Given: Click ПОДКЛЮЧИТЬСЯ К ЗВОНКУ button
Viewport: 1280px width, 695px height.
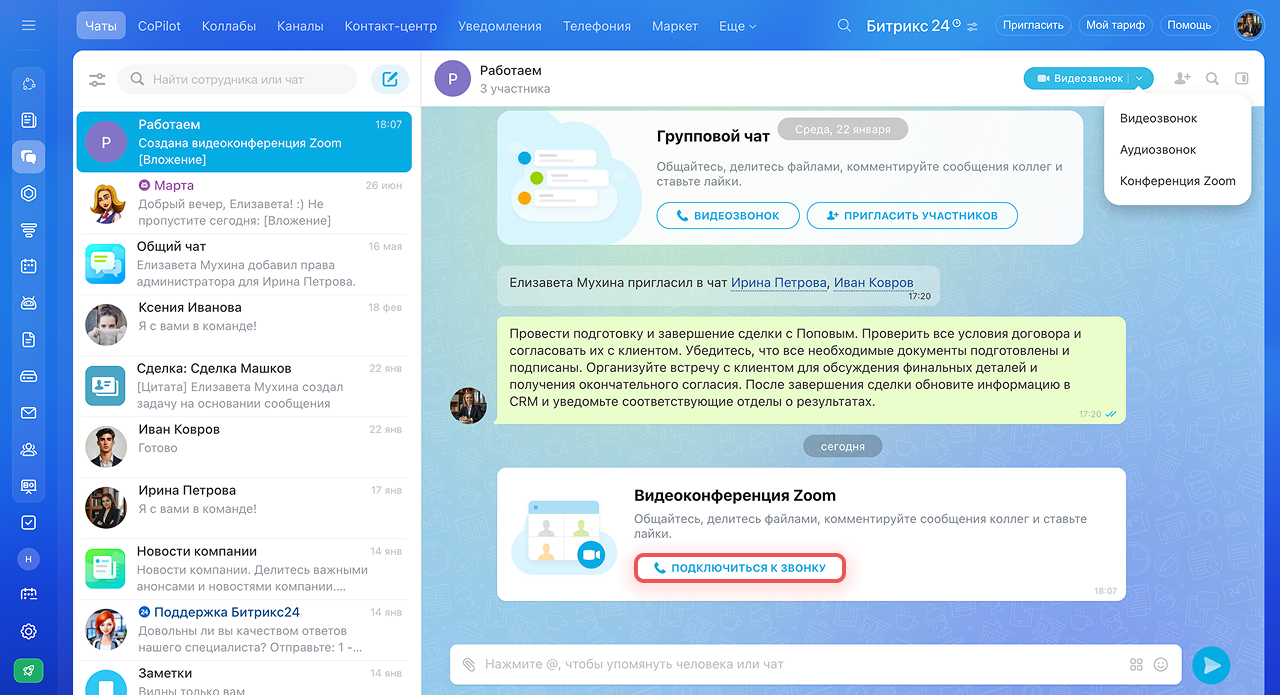Looking at the screenshot, I should click(x=739, y=567).
